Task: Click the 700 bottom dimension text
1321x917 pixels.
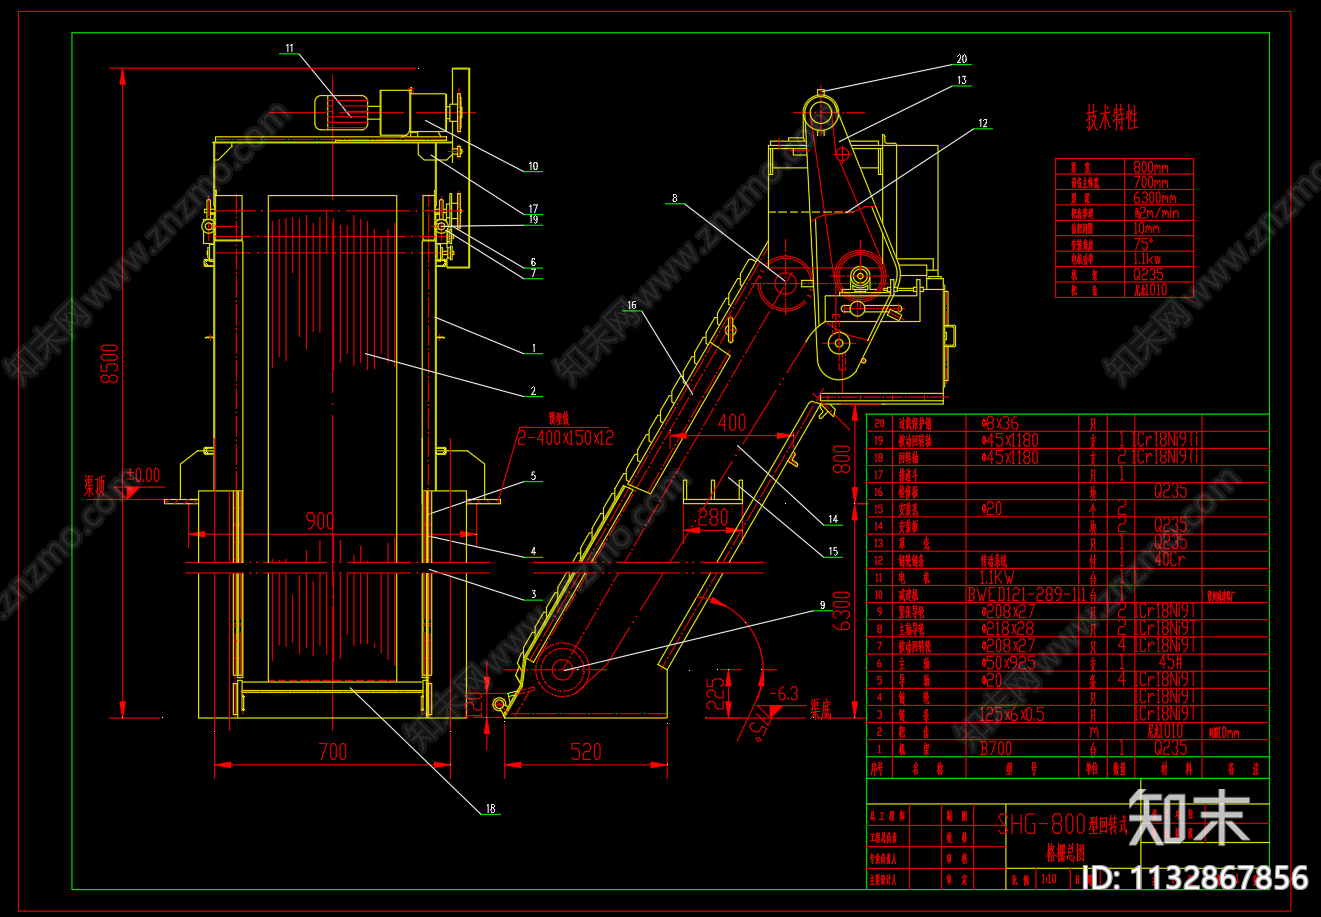Action: [x=332, y=751]
